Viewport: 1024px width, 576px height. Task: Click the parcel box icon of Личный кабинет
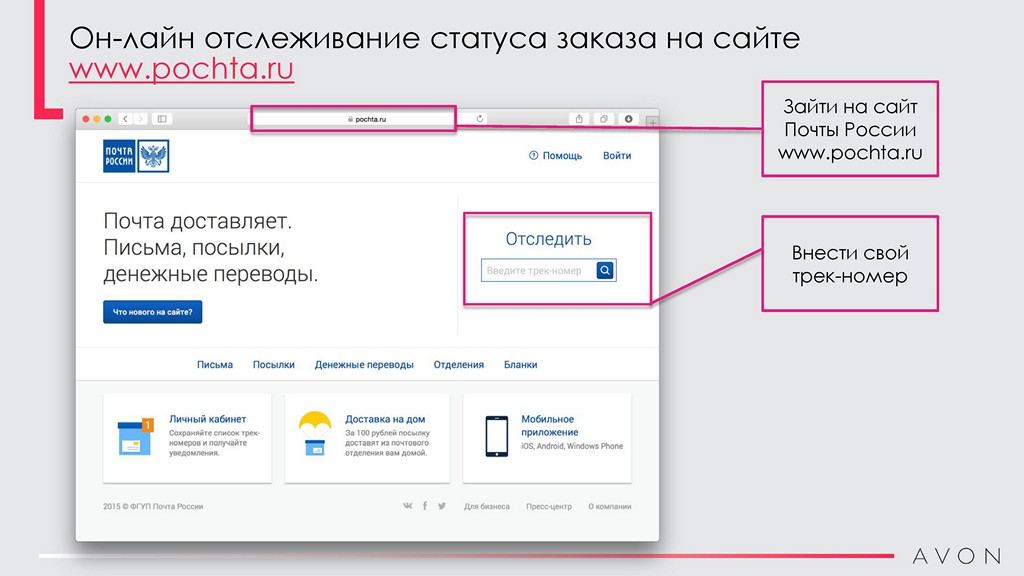135,436
